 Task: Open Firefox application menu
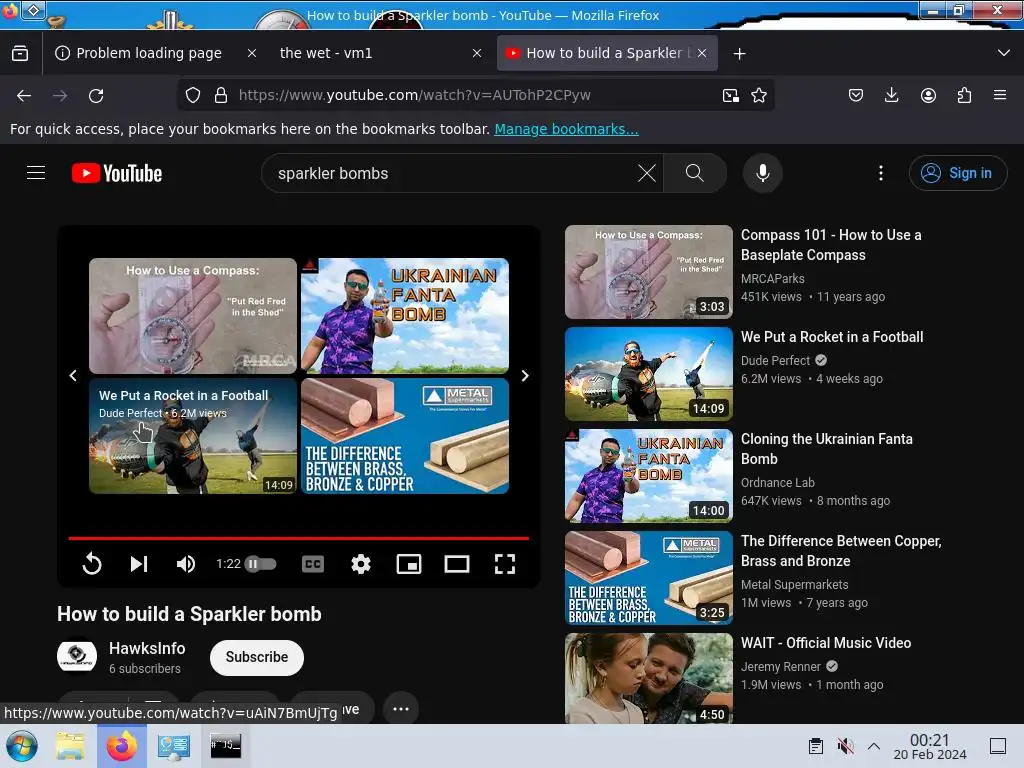point(1000,95)
